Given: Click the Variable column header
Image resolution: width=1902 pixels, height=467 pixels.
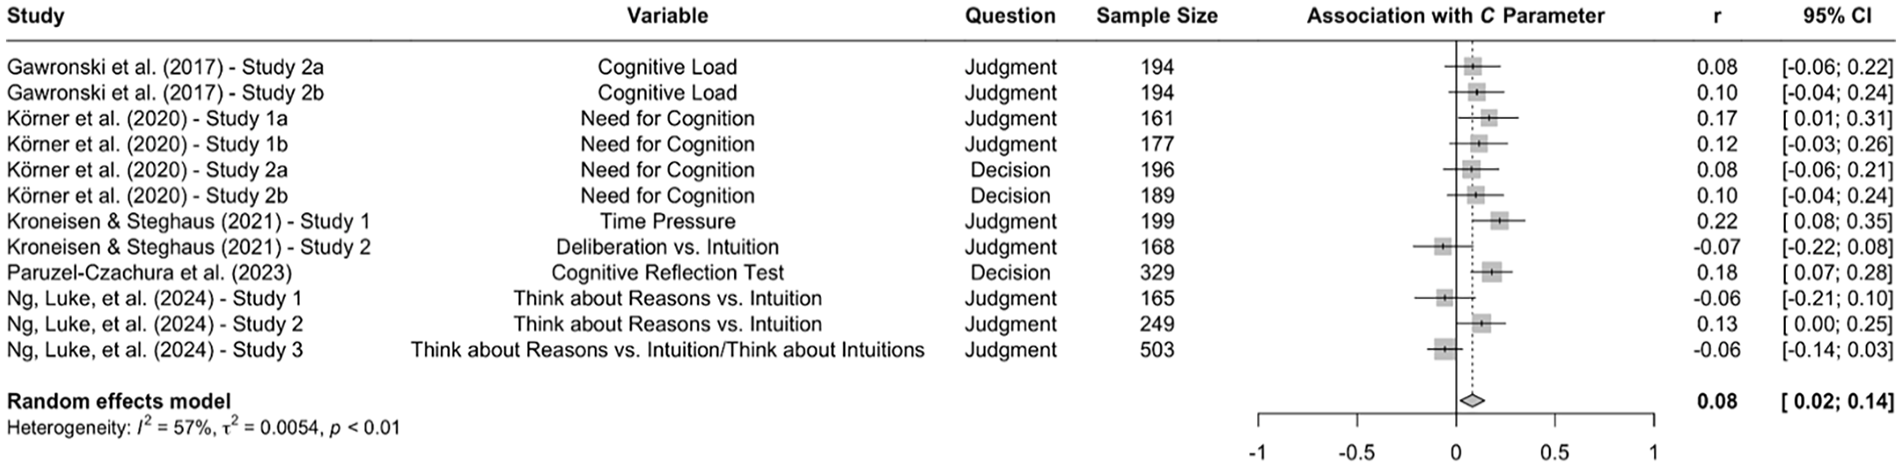Looking at the screenshot, I should click(667, 16).
